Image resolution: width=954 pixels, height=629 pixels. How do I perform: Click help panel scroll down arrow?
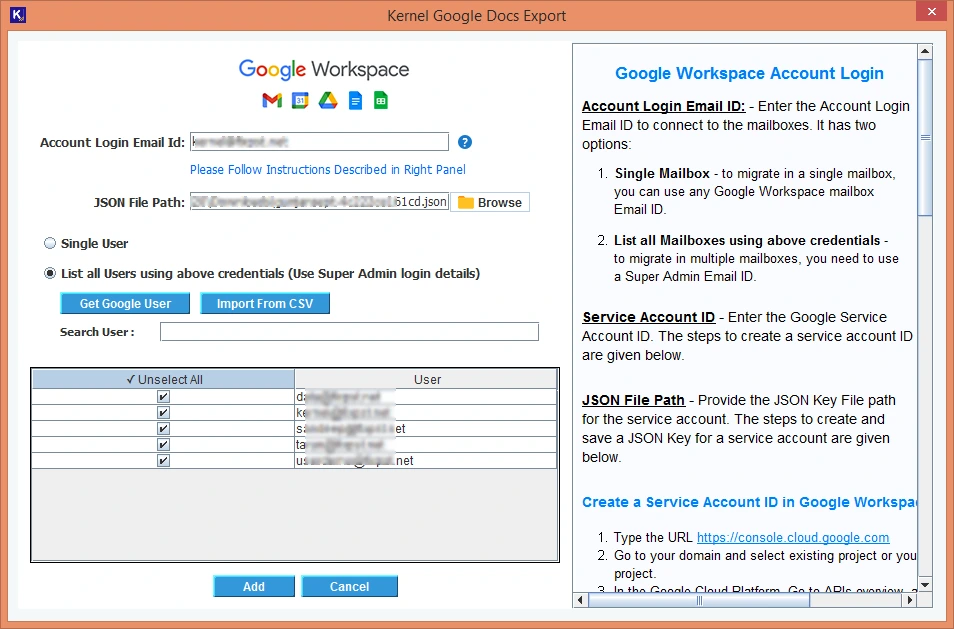click(925, 585)
